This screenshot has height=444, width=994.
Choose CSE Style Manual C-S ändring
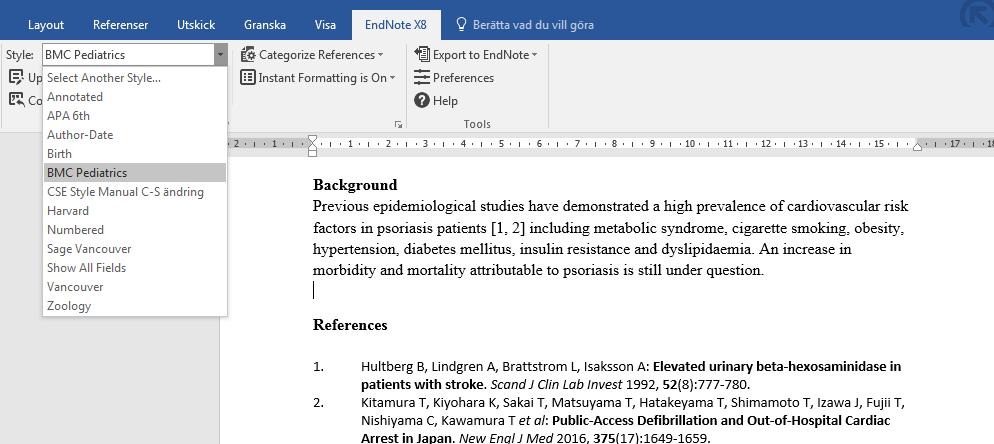tap(135, 192)
